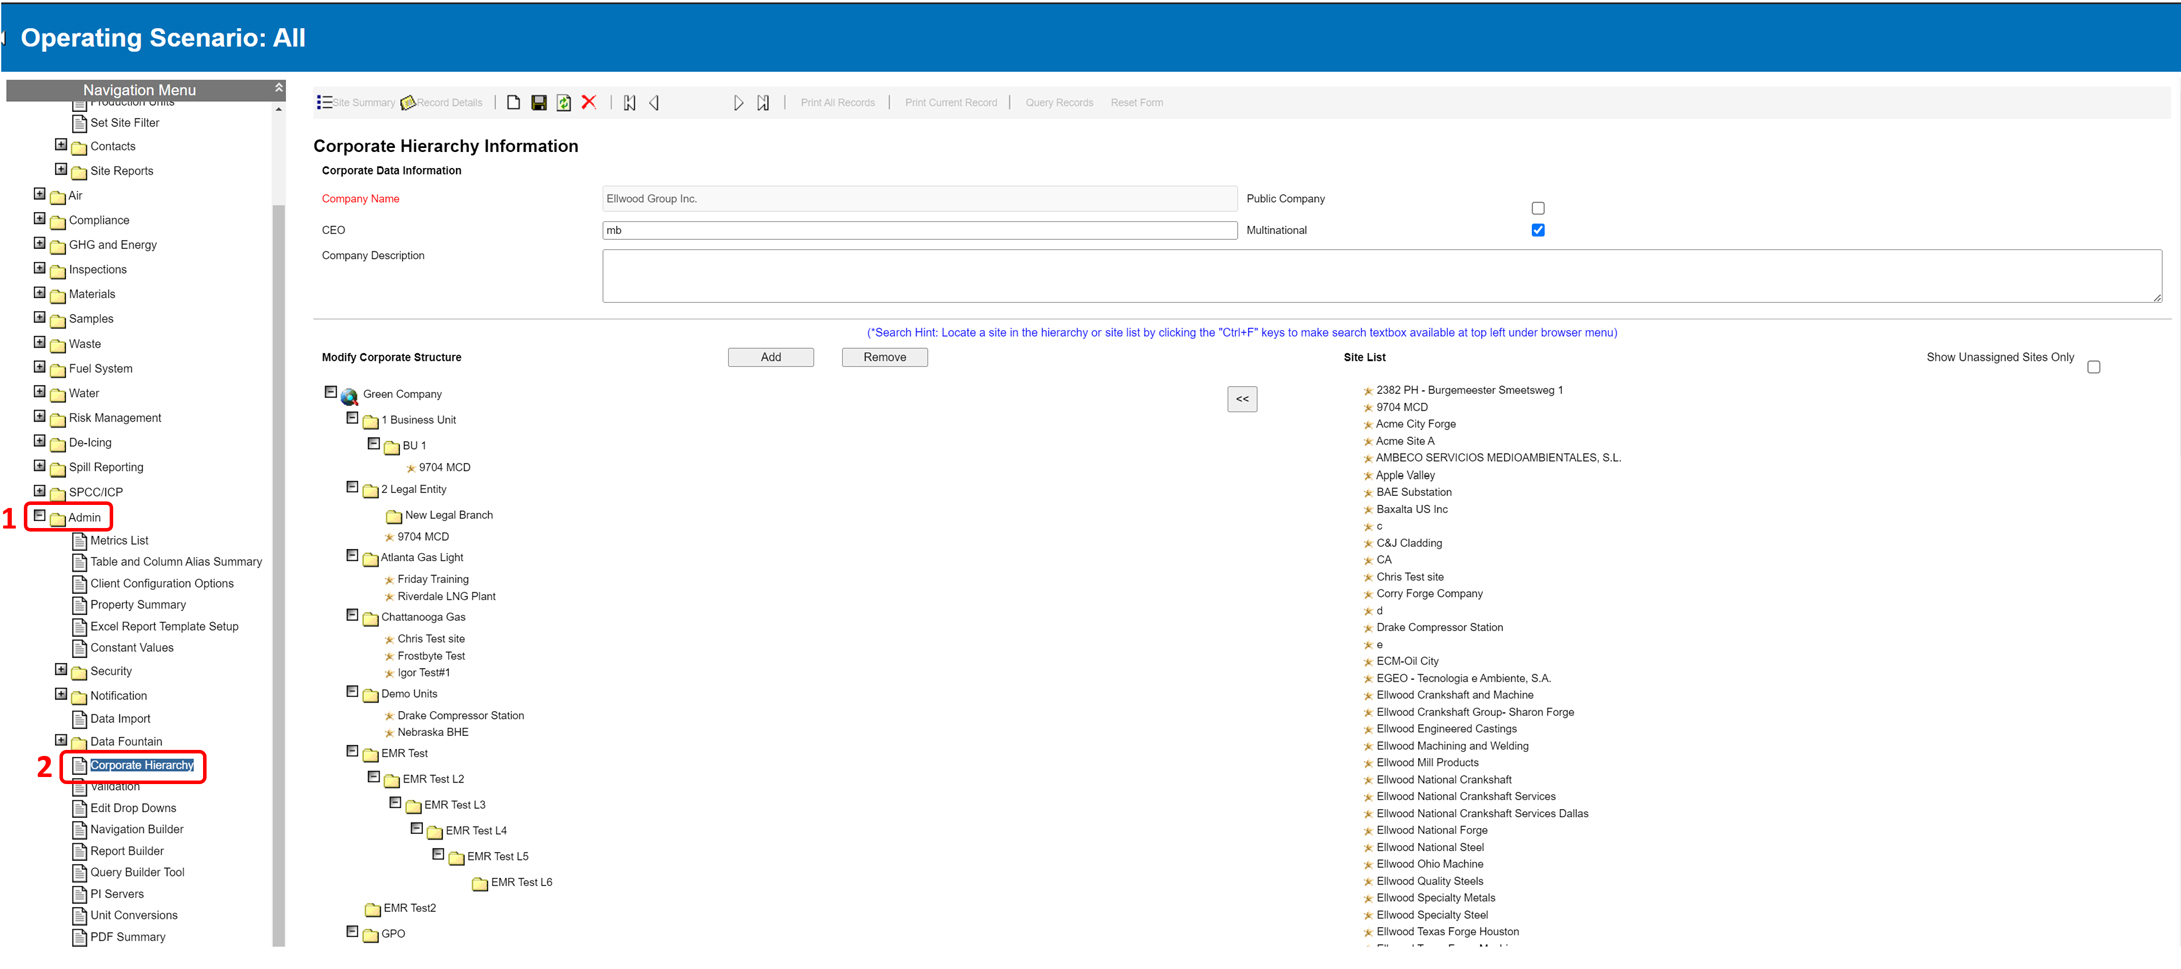
Task: Go to the previous record
Action: coord(654,102)
